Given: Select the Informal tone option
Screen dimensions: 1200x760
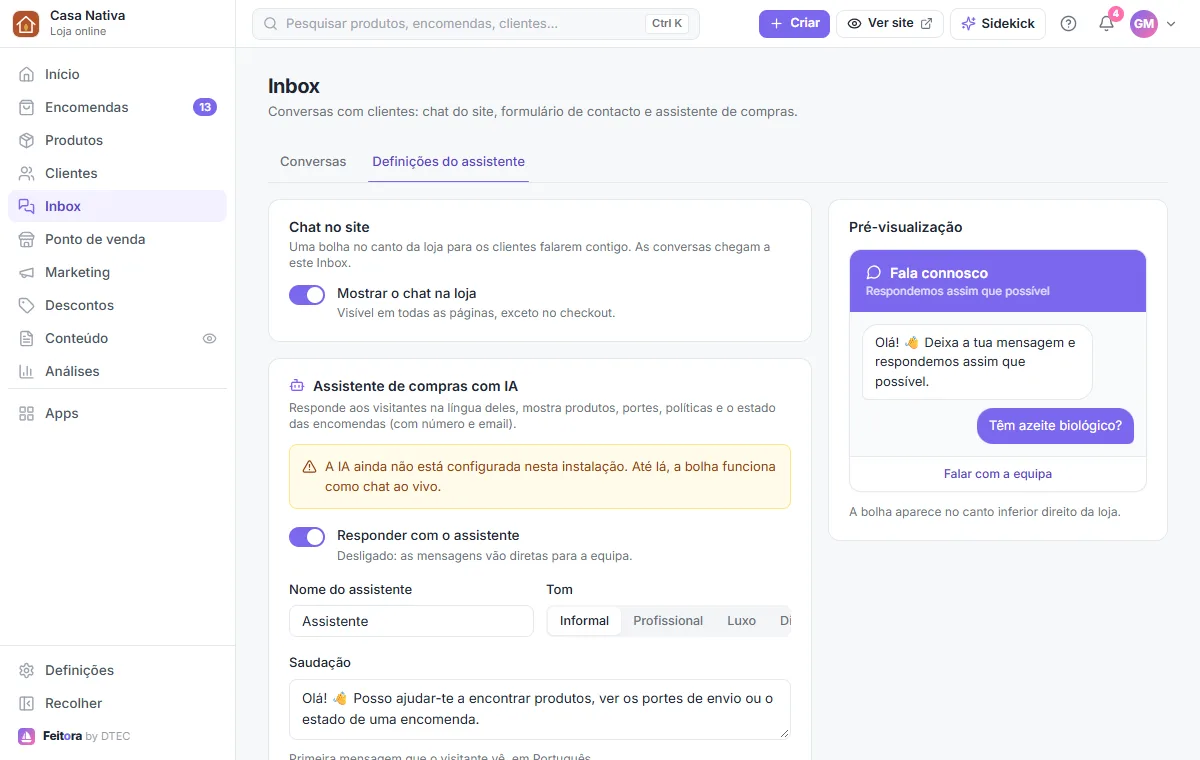Looking at the screenshot, I should coord(584,621).
